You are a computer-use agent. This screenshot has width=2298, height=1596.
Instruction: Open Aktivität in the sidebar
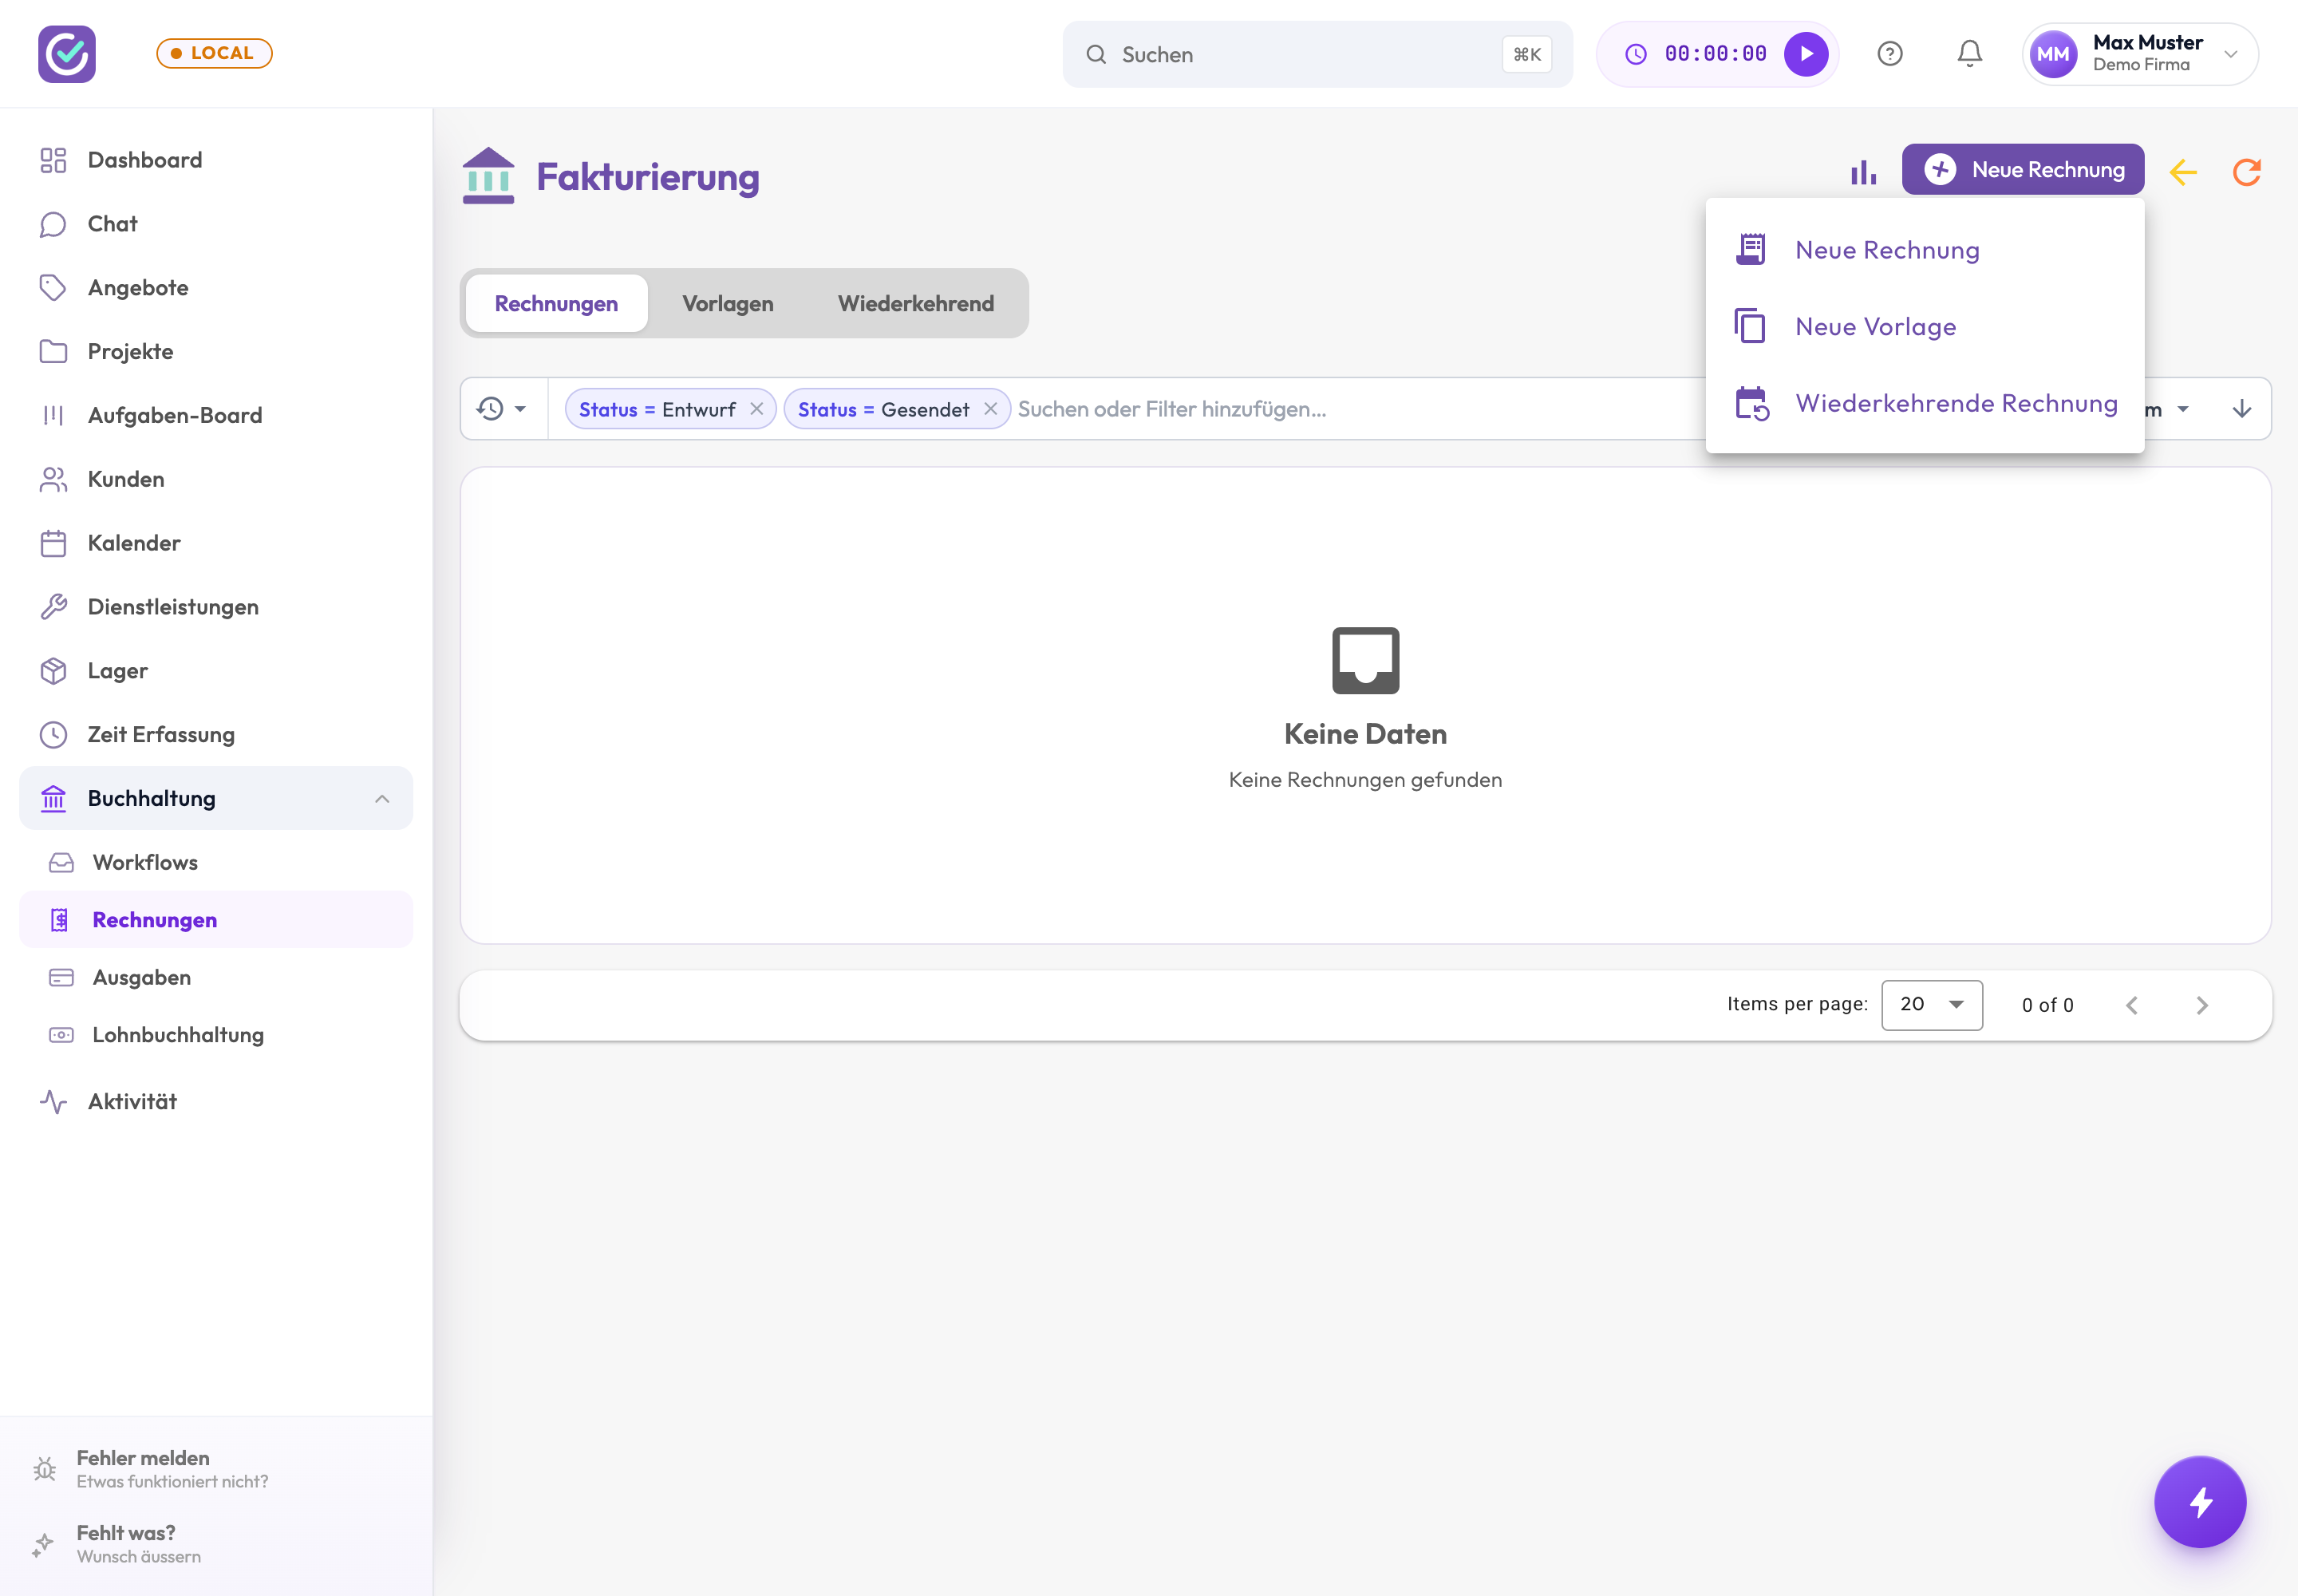pyautogui.click(x=216, y=1102)
